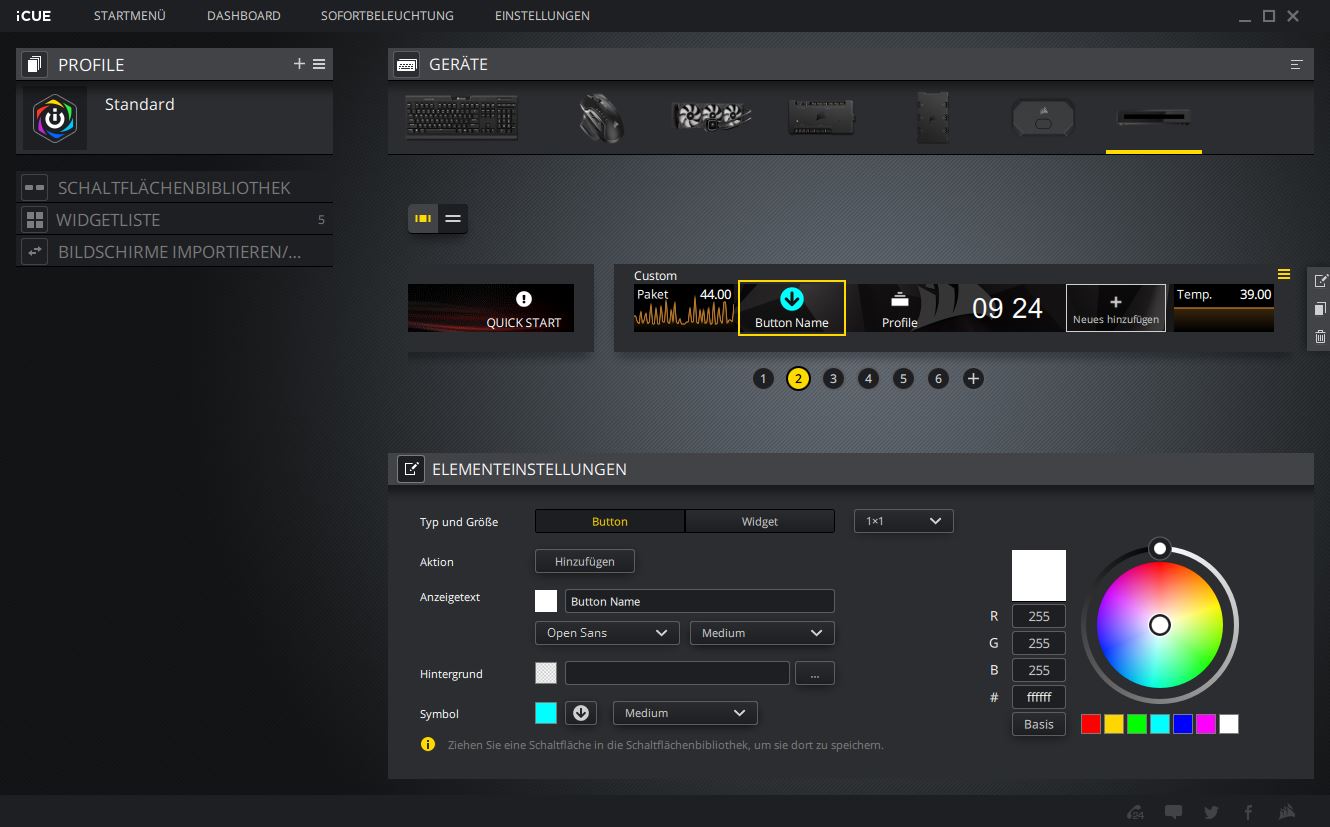Select Button element type
The width and height of the screenshot is (1330, 827).
tap(609, 521)
